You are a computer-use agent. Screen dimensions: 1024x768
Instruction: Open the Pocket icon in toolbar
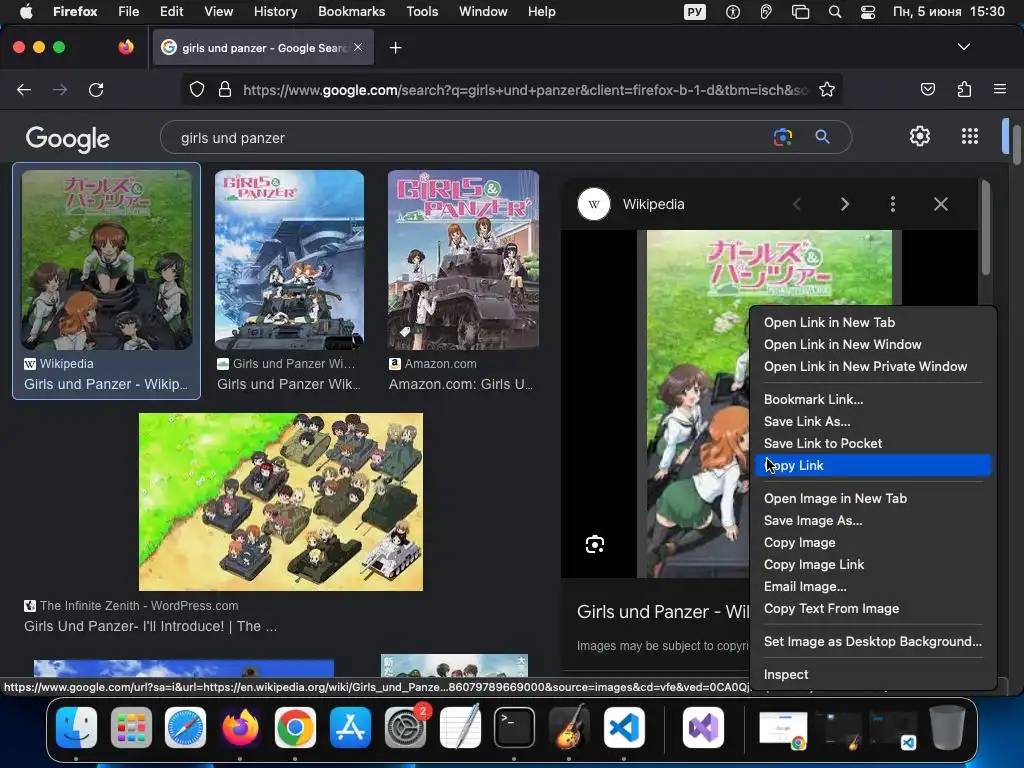(927, 89)
